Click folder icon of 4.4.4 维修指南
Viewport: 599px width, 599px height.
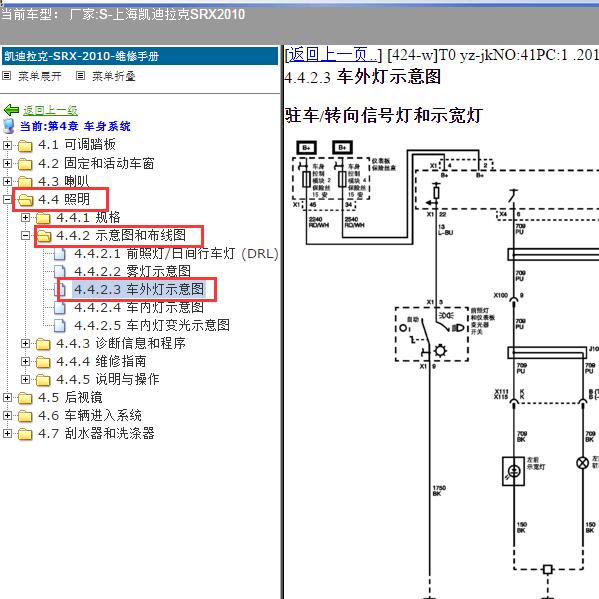[x=43, y=362]
